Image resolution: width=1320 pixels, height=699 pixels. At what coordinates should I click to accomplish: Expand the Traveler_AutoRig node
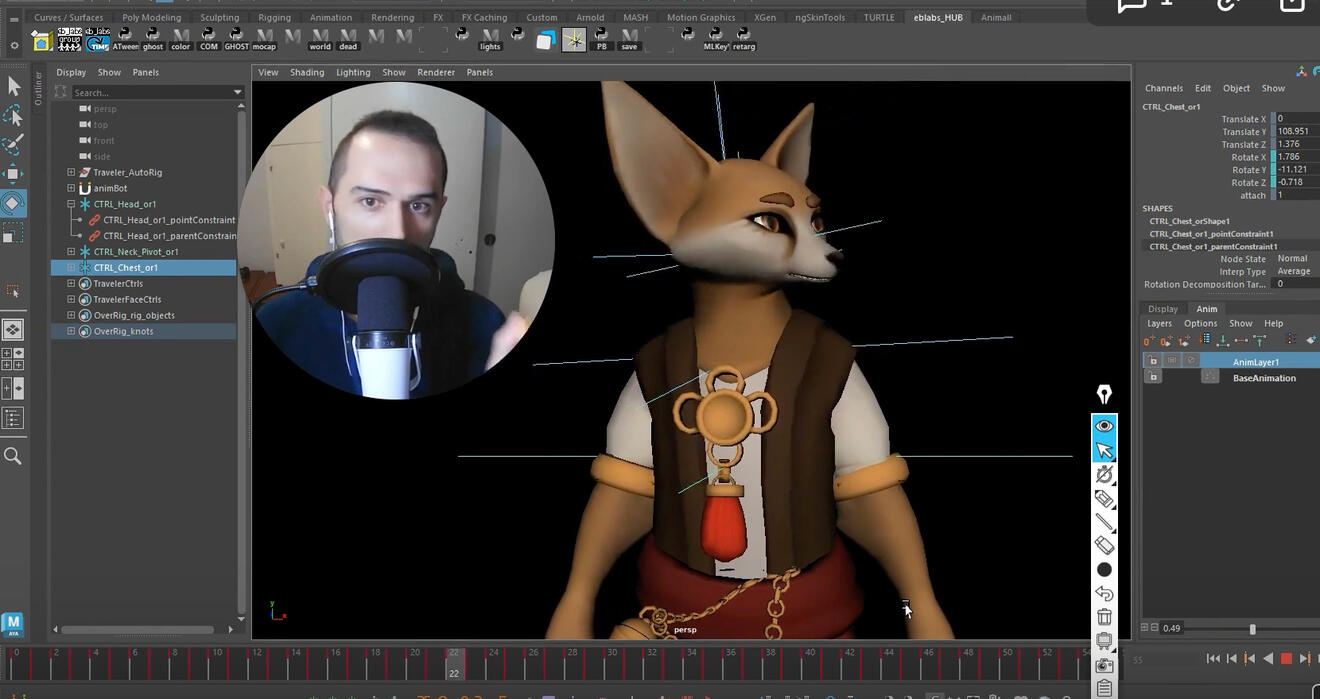[71, 172]
